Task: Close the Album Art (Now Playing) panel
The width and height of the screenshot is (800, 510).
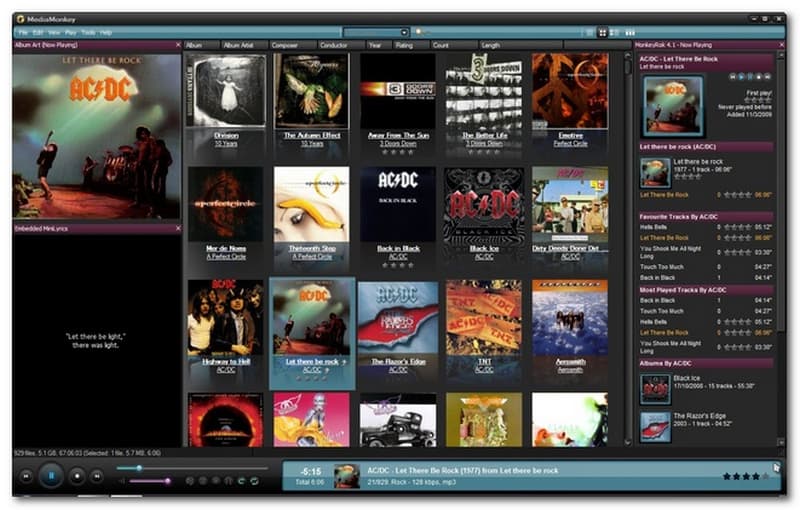Action: click(178, 45)
